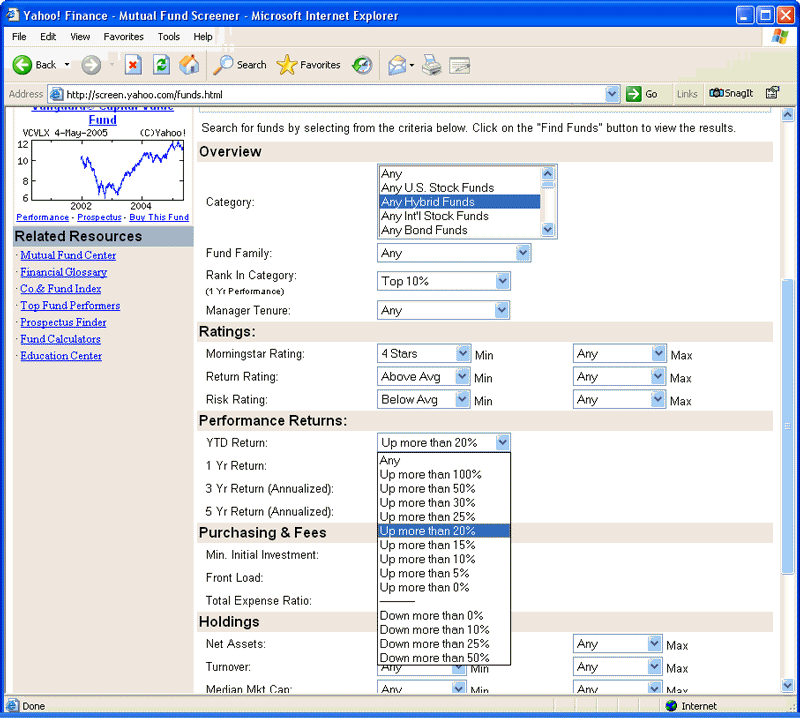Open the Mutual Fund Center link

click(67, 255)
